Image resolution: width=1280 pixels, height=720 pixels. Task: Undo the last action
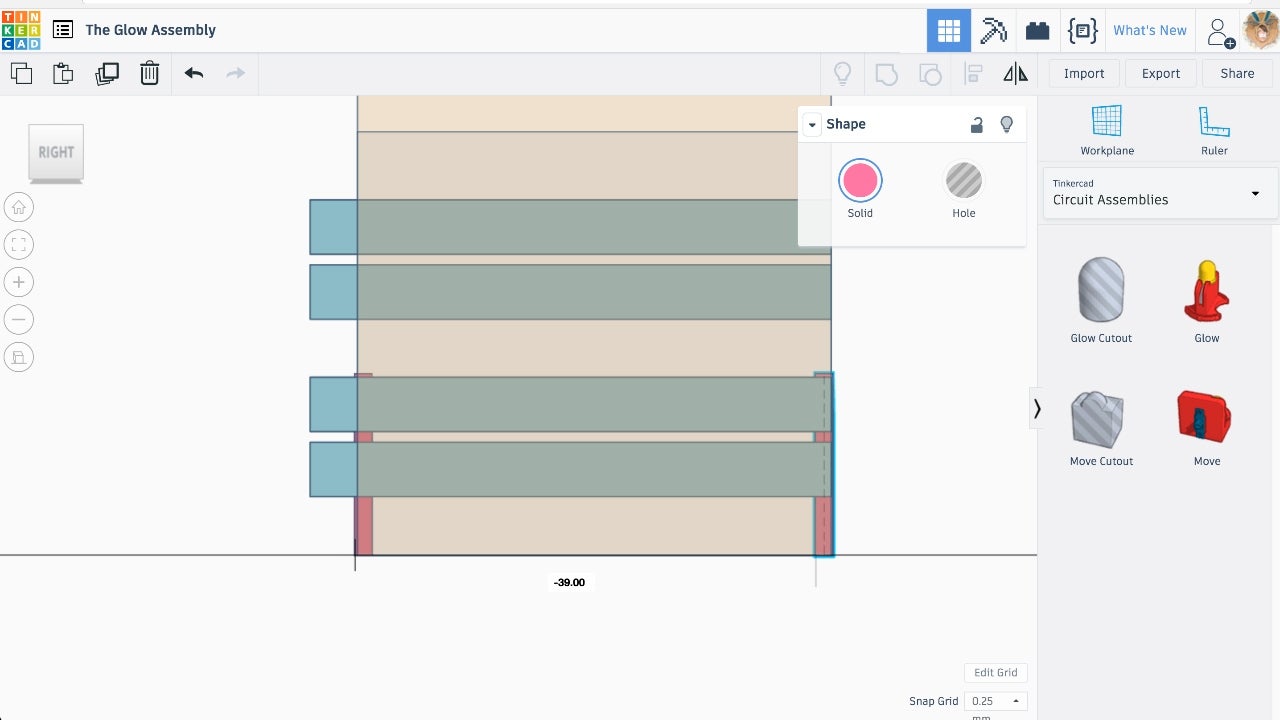coord(194,73)
